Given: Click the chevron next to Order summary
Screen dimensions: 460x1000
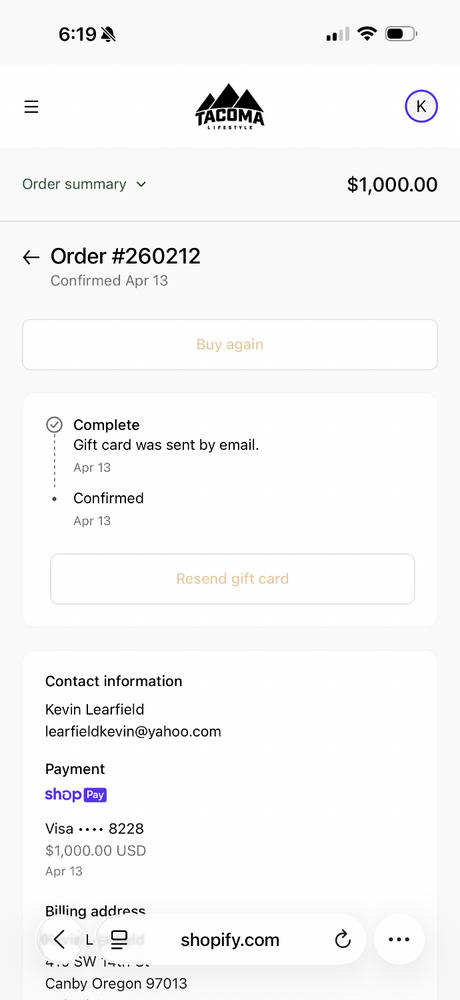Looking at the screenshot, I should [x=141, y=185].
